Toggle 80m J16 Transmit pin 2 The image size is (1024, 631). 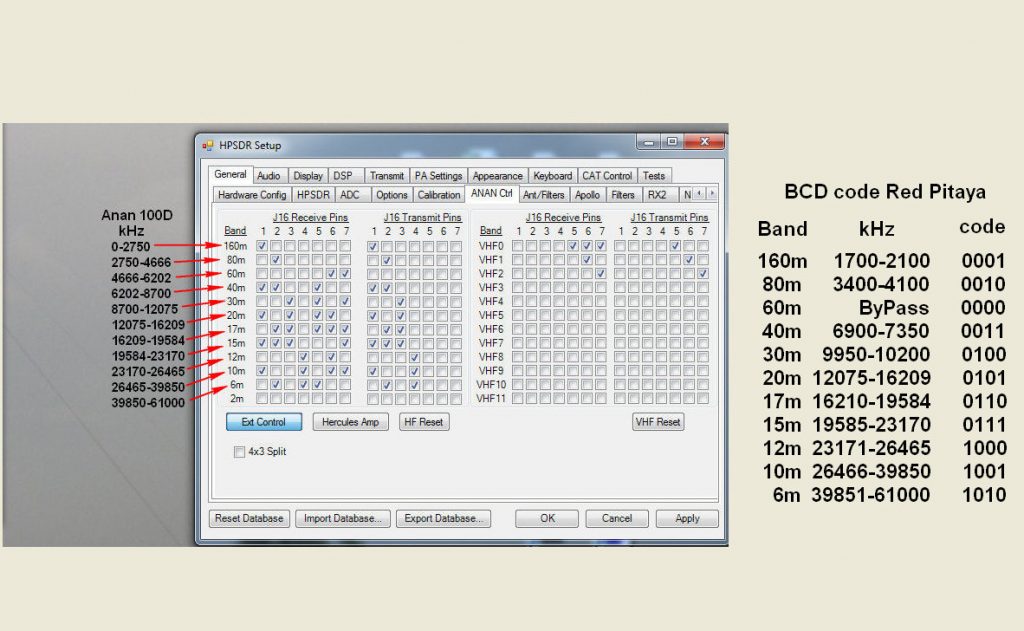tap(387, 260)
